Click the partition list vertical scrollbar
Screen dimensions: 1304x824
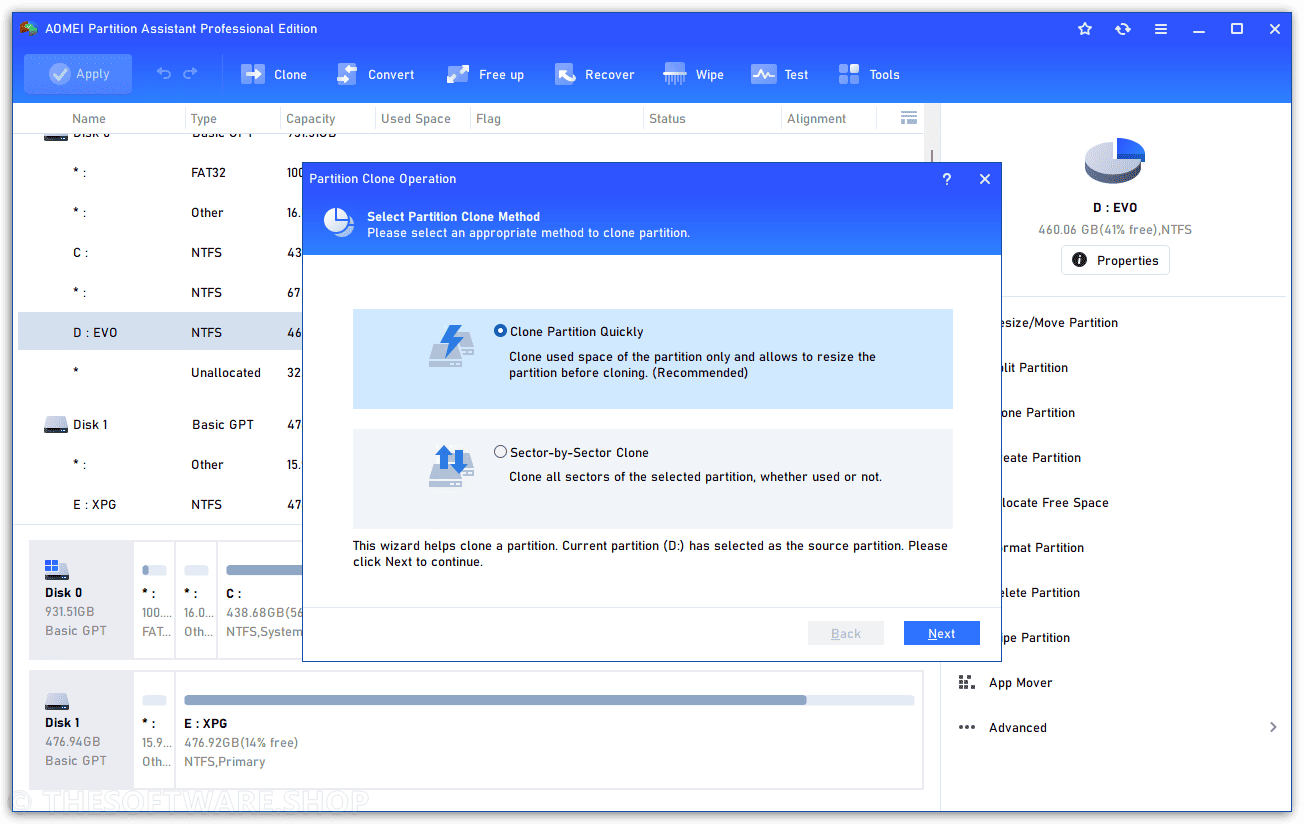coord(932,157)
